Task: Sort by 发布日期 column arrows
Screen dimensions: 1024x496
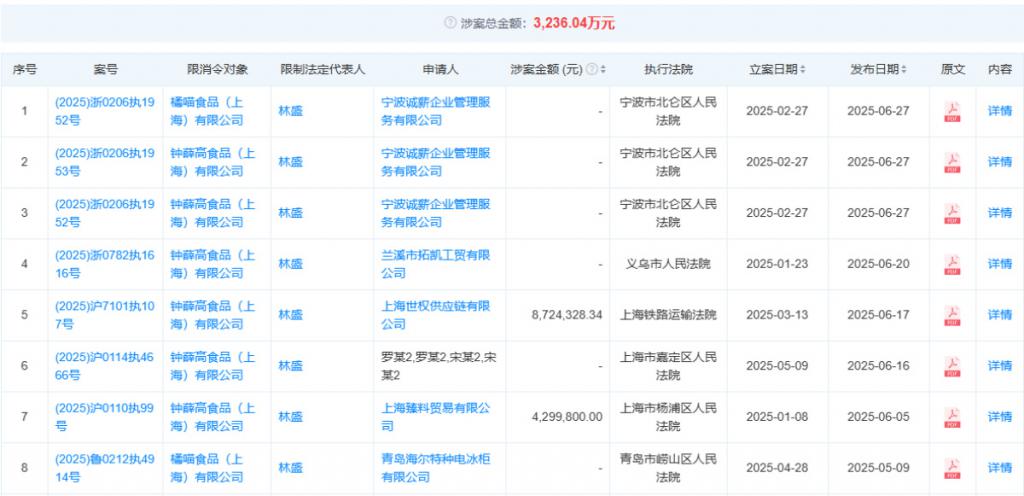Action: click(x=904, y=70)
